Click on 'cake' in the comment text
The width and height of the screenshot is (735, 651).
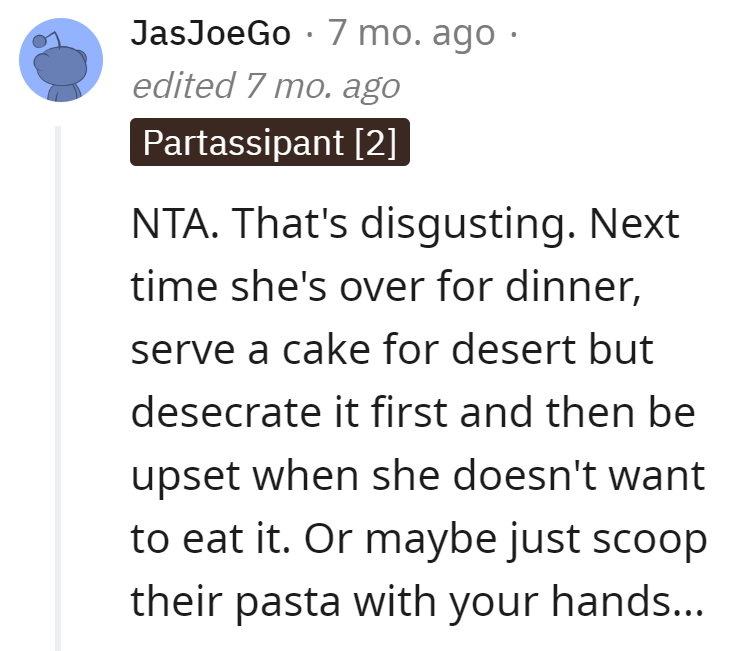click(326, 349)
